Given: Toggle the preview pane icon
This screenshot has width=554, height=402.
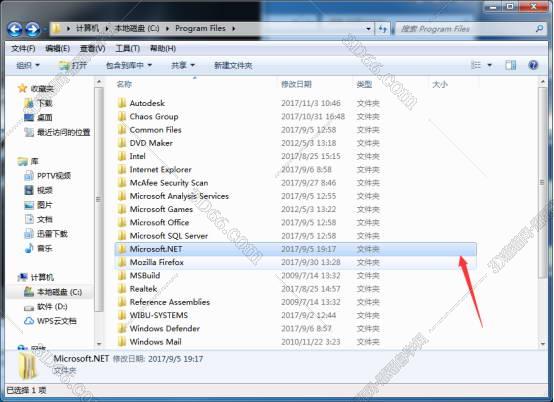Looking at the screenshot, I should [511, 65].
